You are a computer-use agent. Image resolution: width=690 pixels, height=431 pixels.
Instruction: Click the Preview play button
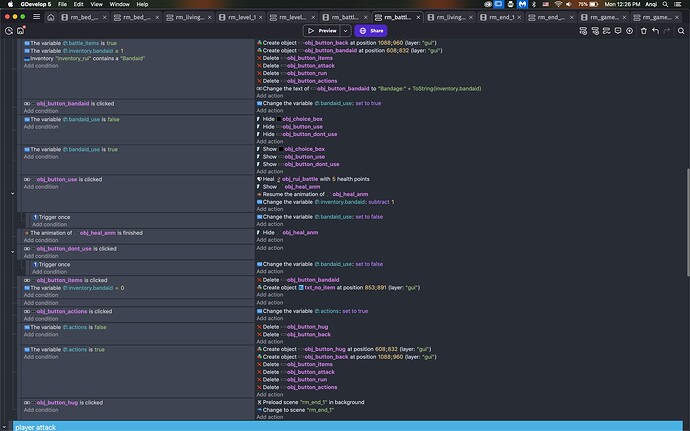pyautogui.click(x=322, y=31)
